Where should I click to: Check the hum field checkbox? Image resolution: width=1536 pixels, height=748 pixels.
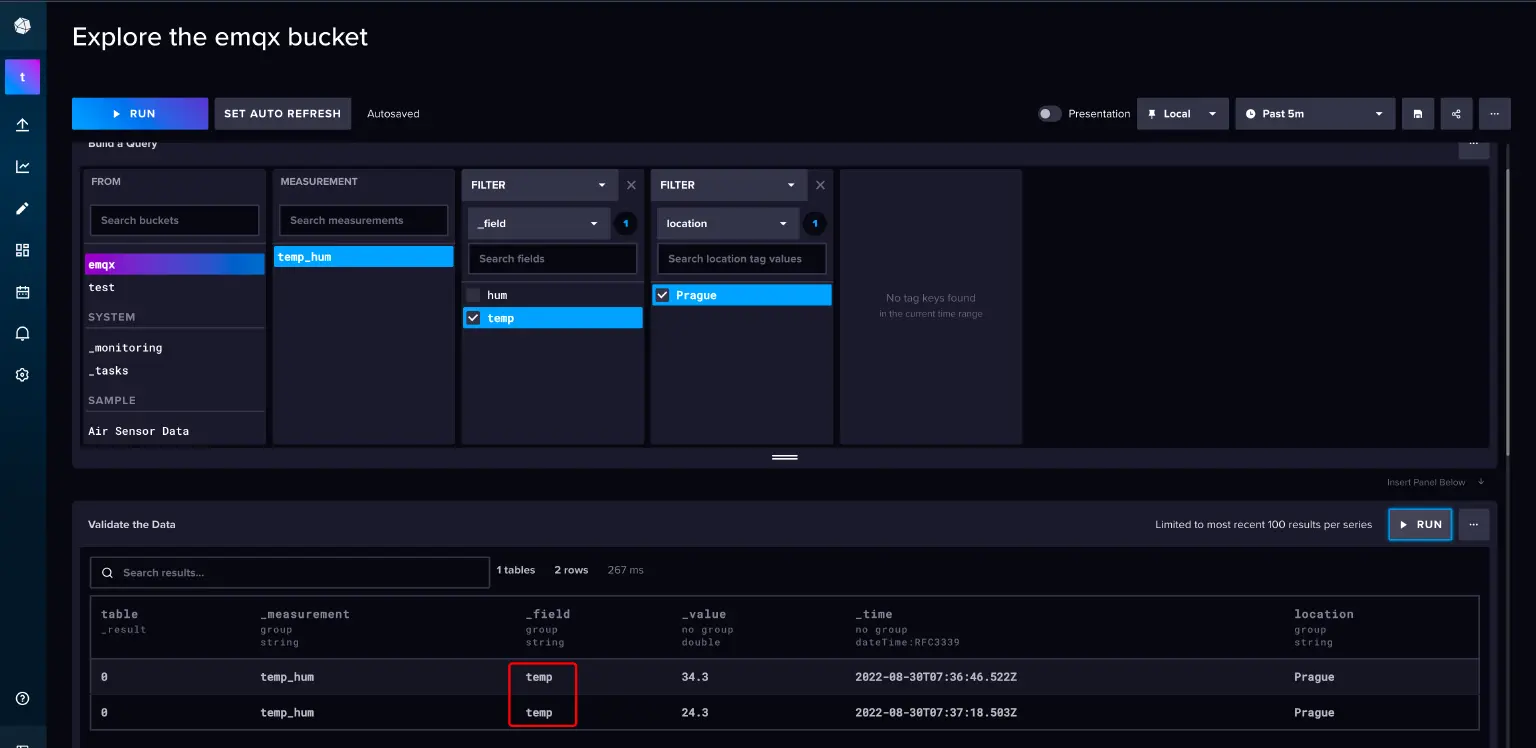click(473, 294)
